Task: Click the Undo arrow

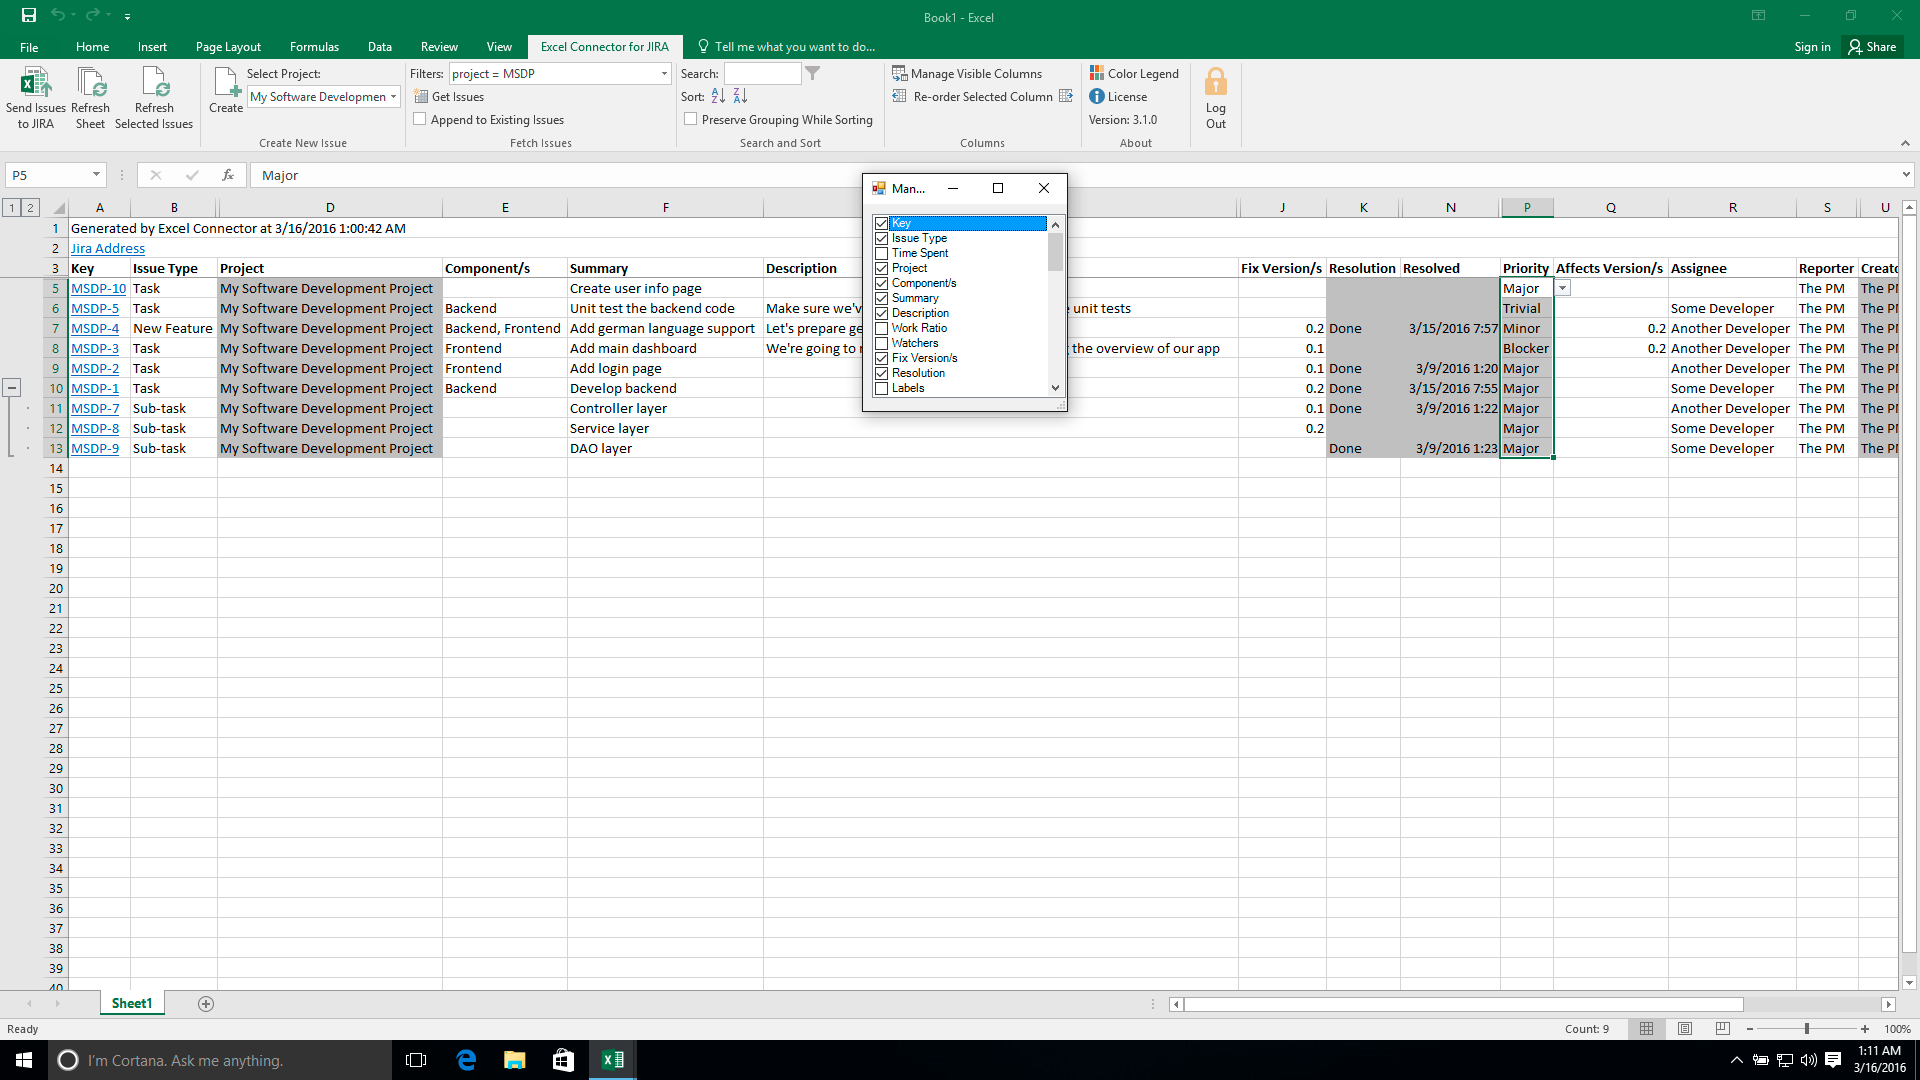Action: pyautogui.click(x=58, y=16)
